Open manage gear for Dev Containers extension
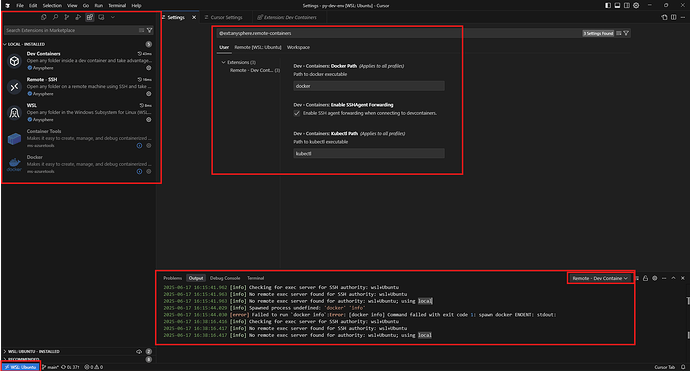This screenshot has width=690, height=371. (x=149, y=68)
